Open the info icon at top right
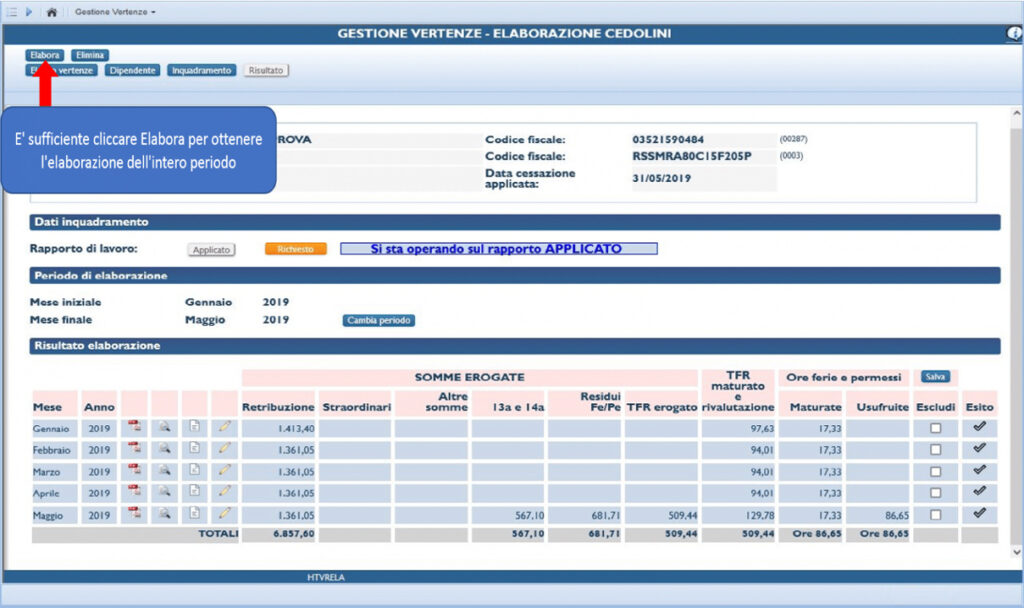The width and height of the screenshot is (1024, 608). pos(1014,33)
